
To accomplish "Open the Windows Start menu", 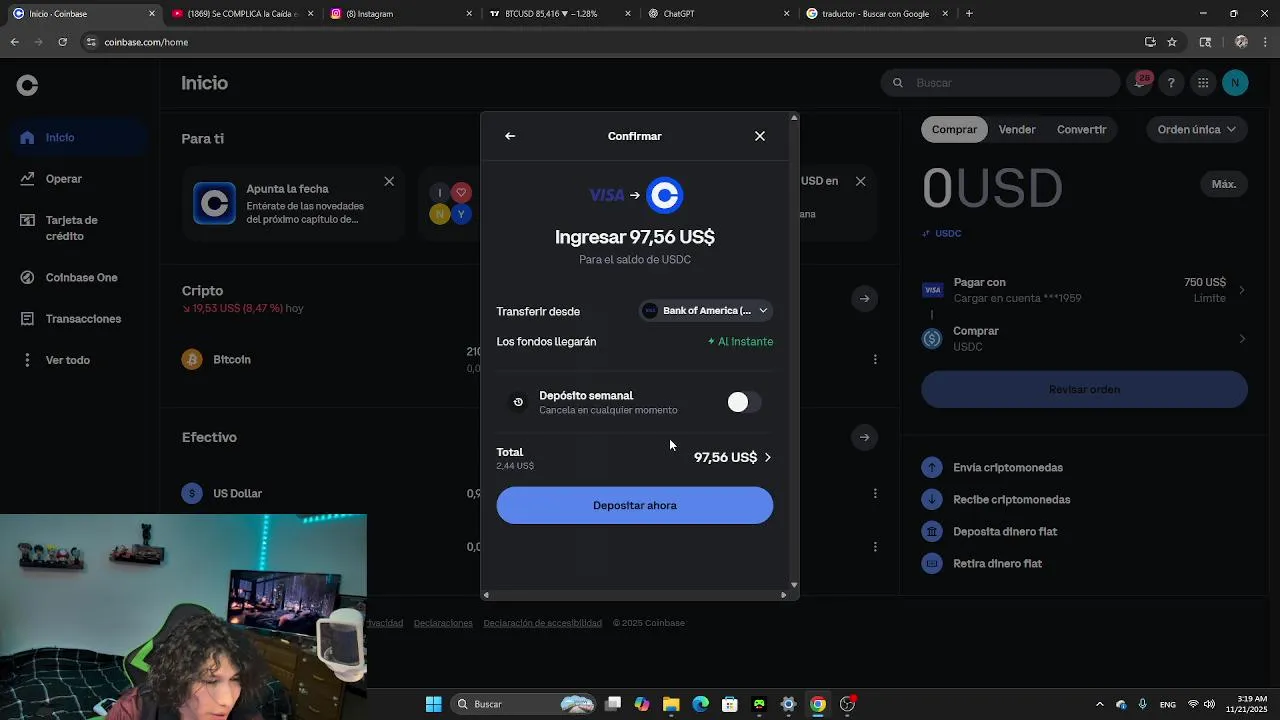I will [433, 704].
